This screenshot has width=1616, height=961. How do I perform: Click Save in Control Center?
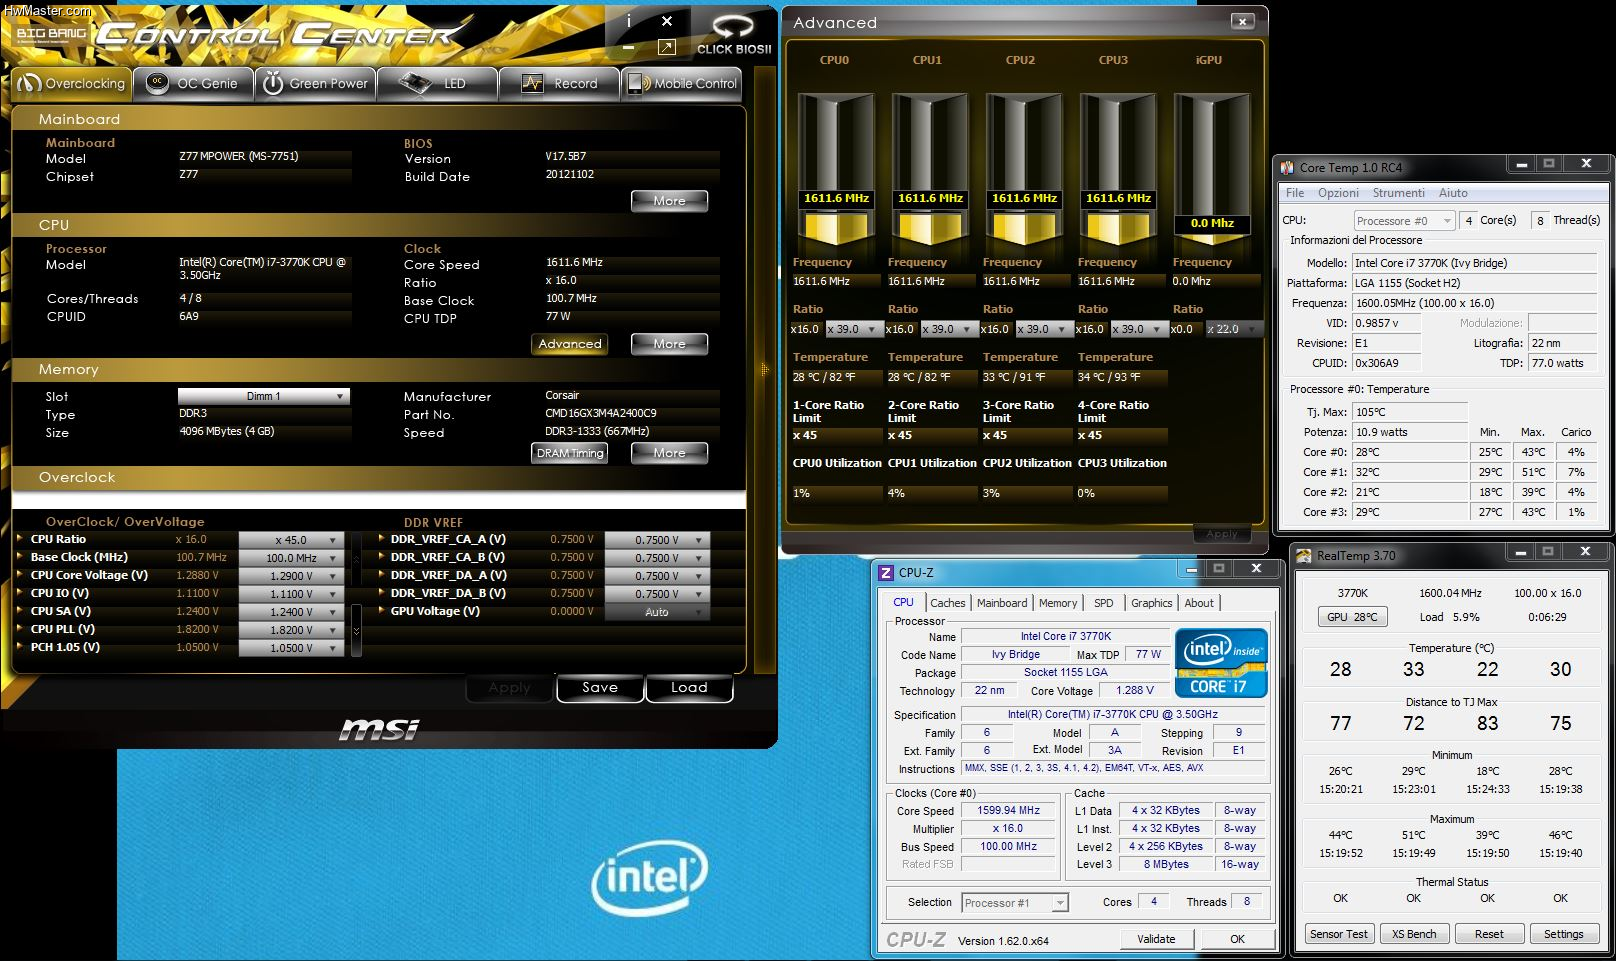point(600,688)
